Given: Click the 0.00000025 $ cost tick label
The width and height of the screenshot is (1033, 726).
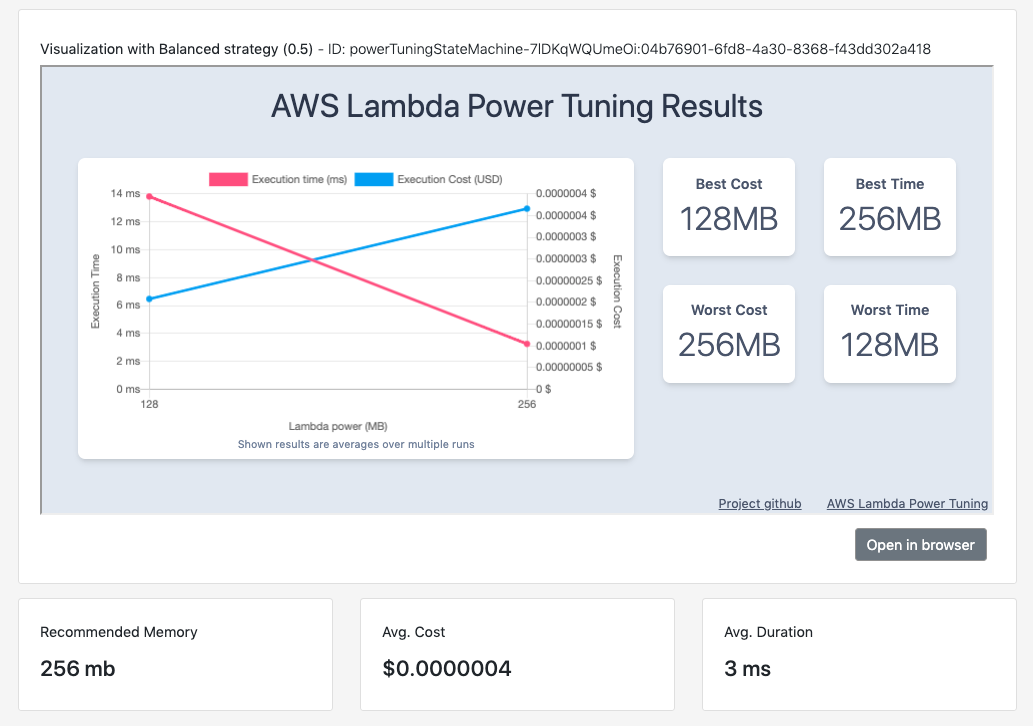Looking at the screenshot, I should click(569, 280).
